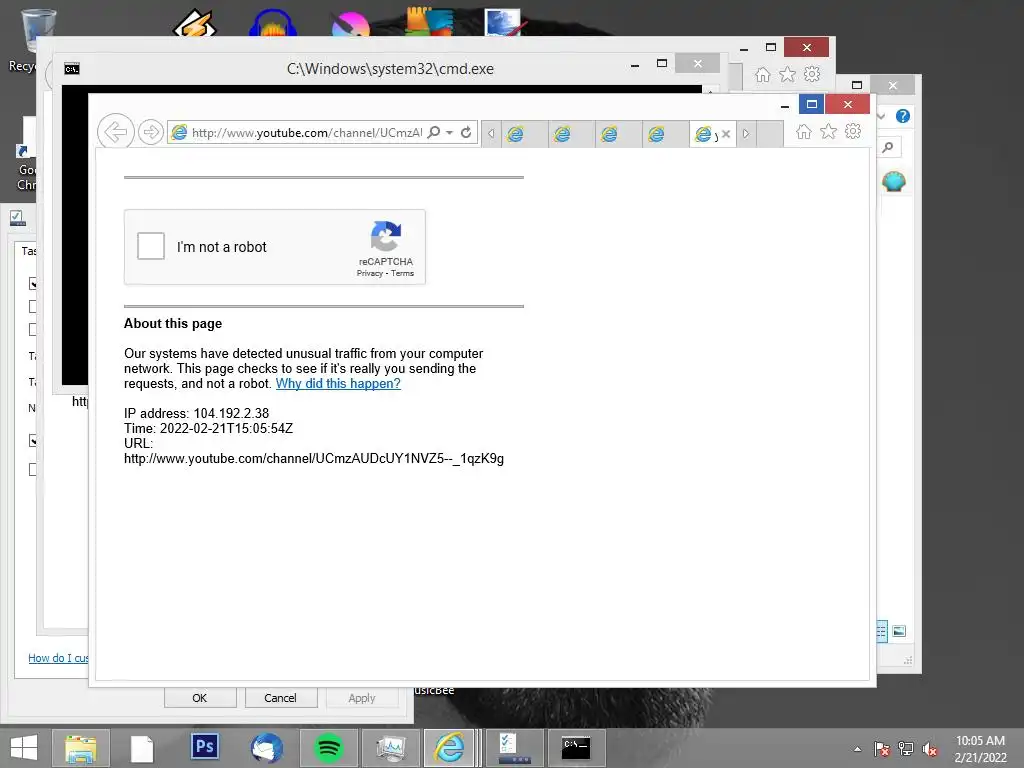Launch Photoshop from the taskbar
Screen dimensions: 1024x768
tap(204, 746)
